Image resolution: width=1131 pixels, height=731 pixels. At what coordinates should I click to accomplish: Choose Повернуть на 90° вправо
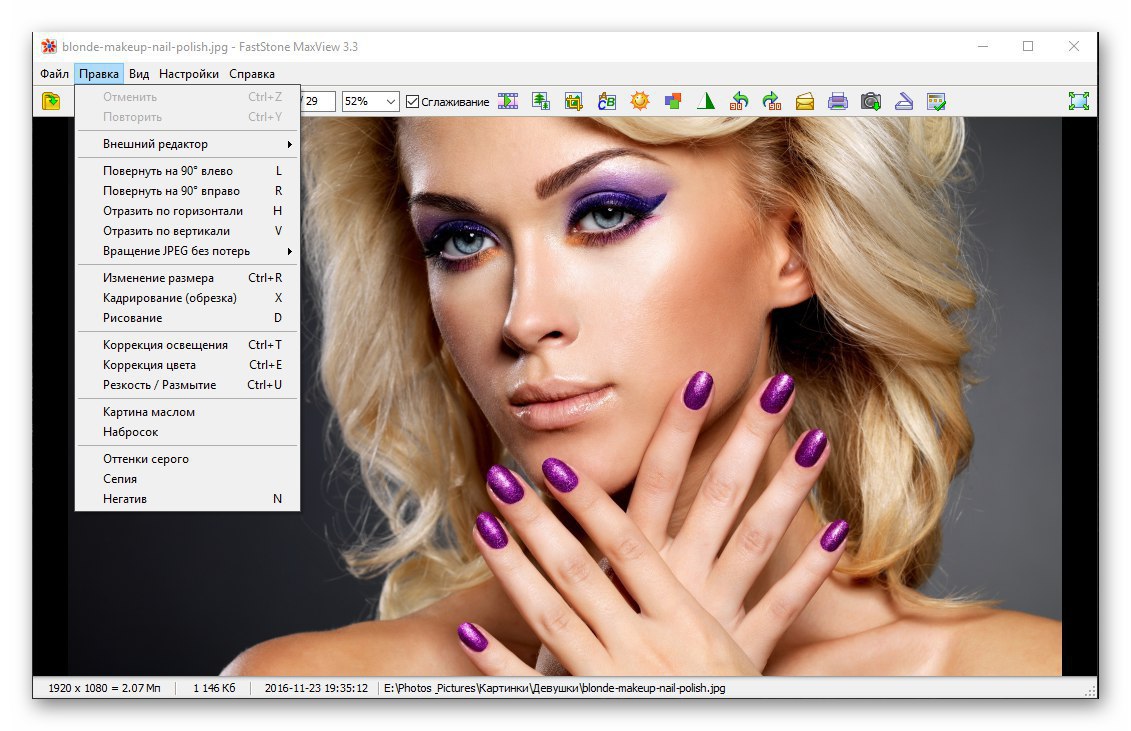(x=188, y=191)
